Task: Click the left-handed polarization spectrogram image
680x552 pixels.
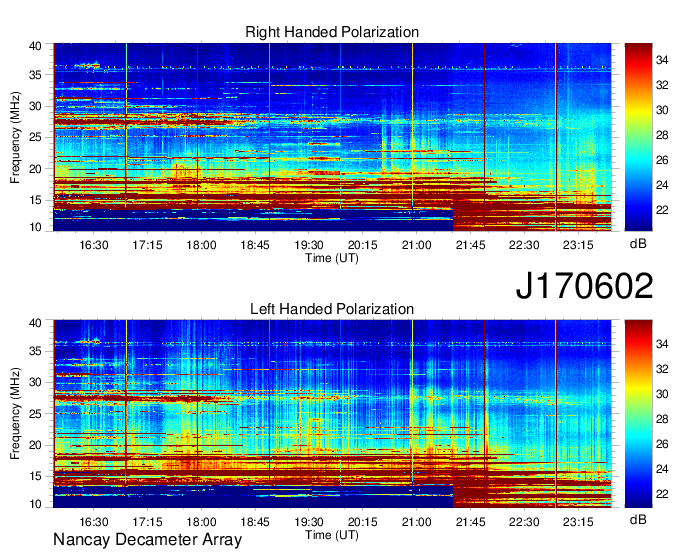Action: pos(332,414)
